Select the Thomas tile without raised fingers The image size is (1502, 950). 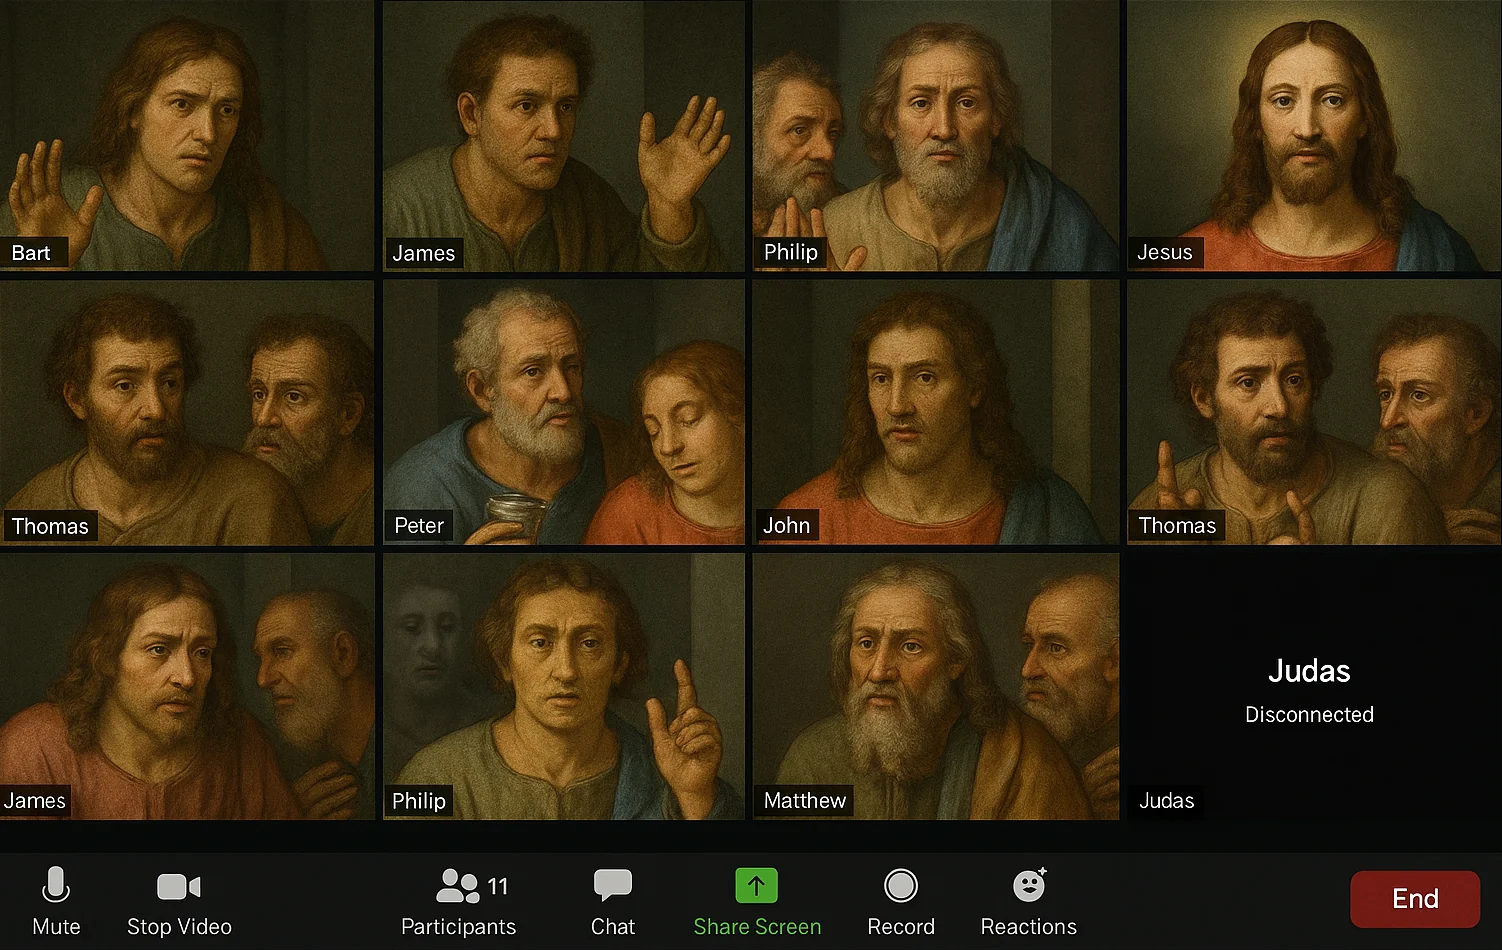(x=187, y=412)
